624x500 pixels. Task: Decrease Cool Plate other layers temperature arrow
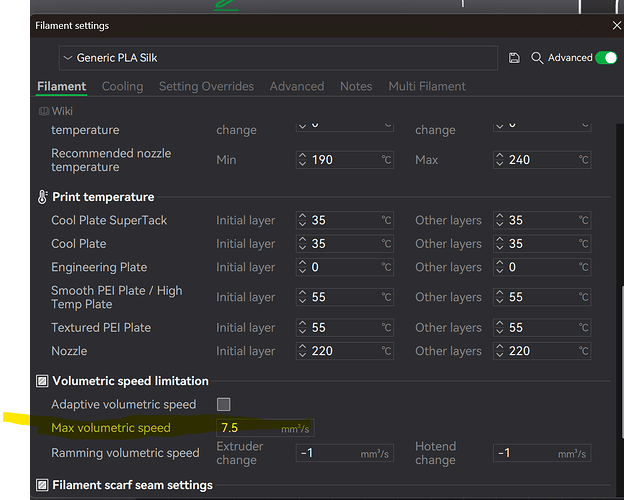click(x=499, y=247)
